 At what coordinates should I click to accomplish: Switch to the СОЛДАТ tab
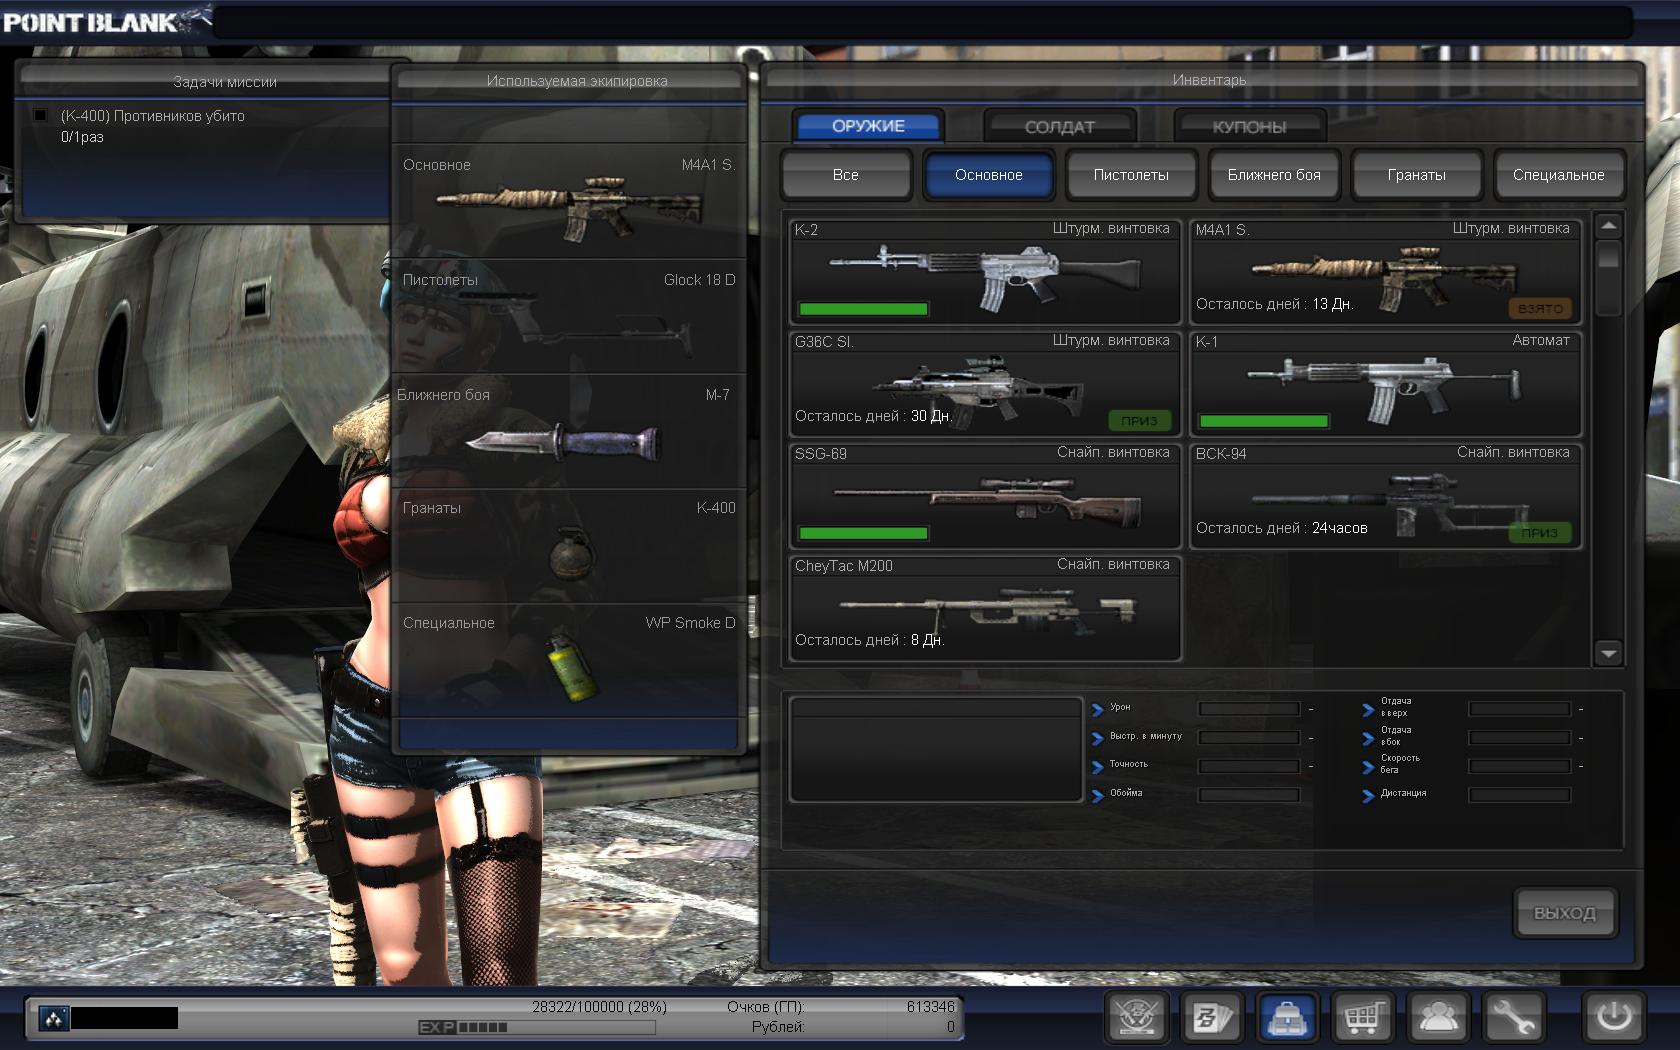tap(1059, 127)
